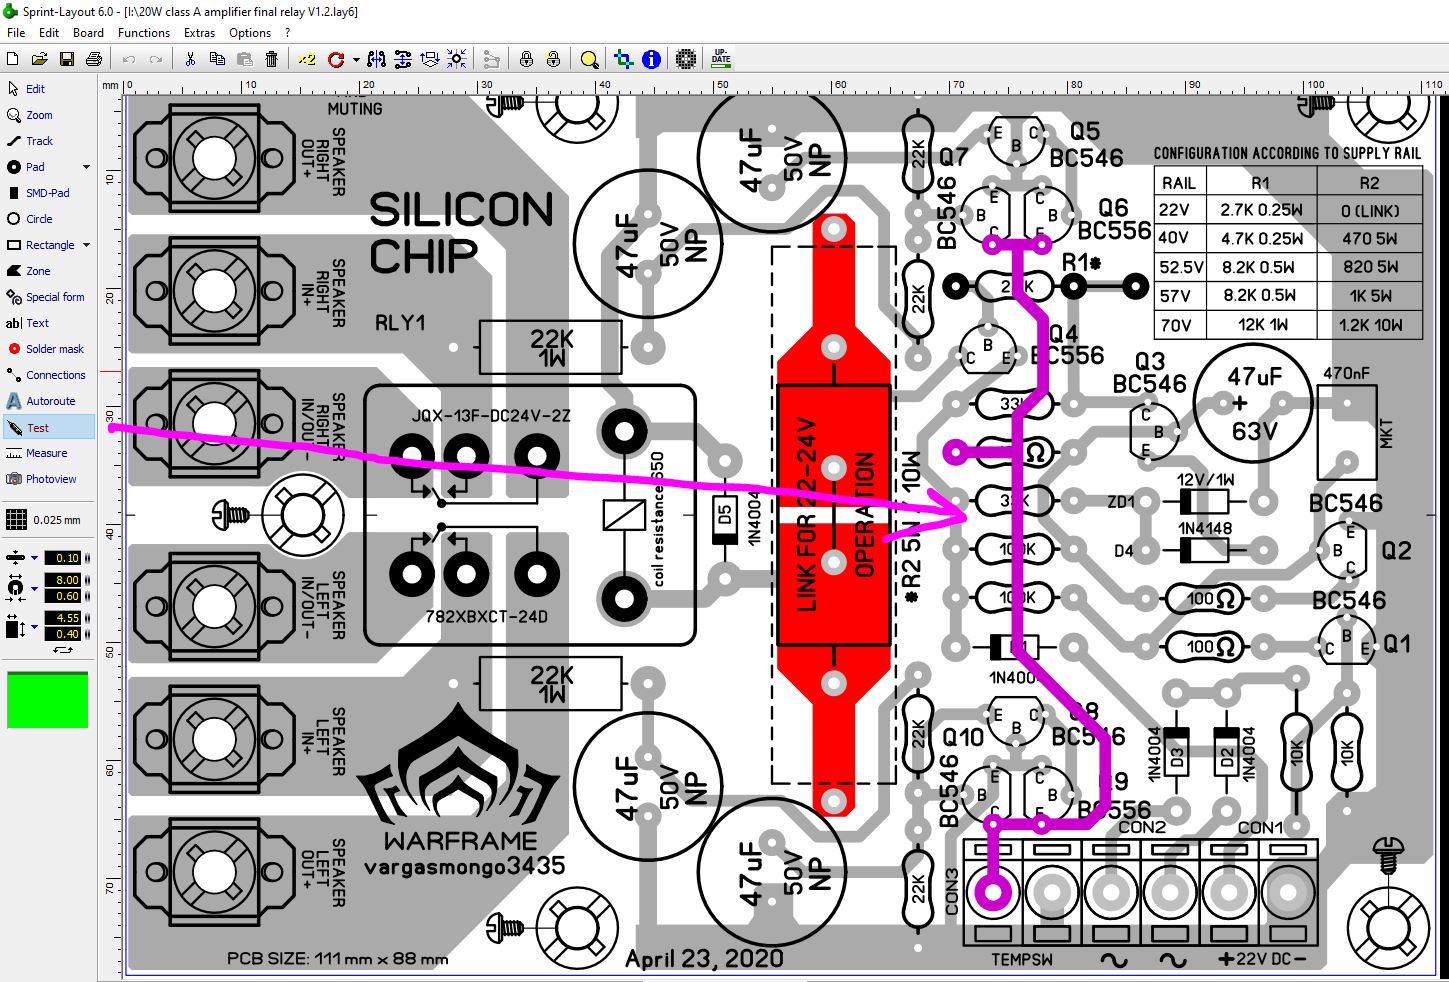
Task: Rotate the selection with red arrow icon
Action: tap(336, 59)
